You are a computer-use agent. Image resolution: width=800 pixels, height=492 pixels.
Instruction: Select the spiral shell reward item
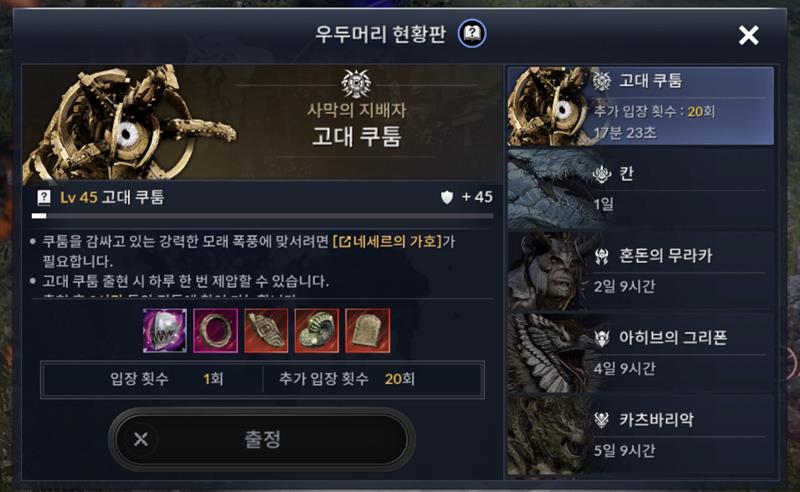click(316, 330)
